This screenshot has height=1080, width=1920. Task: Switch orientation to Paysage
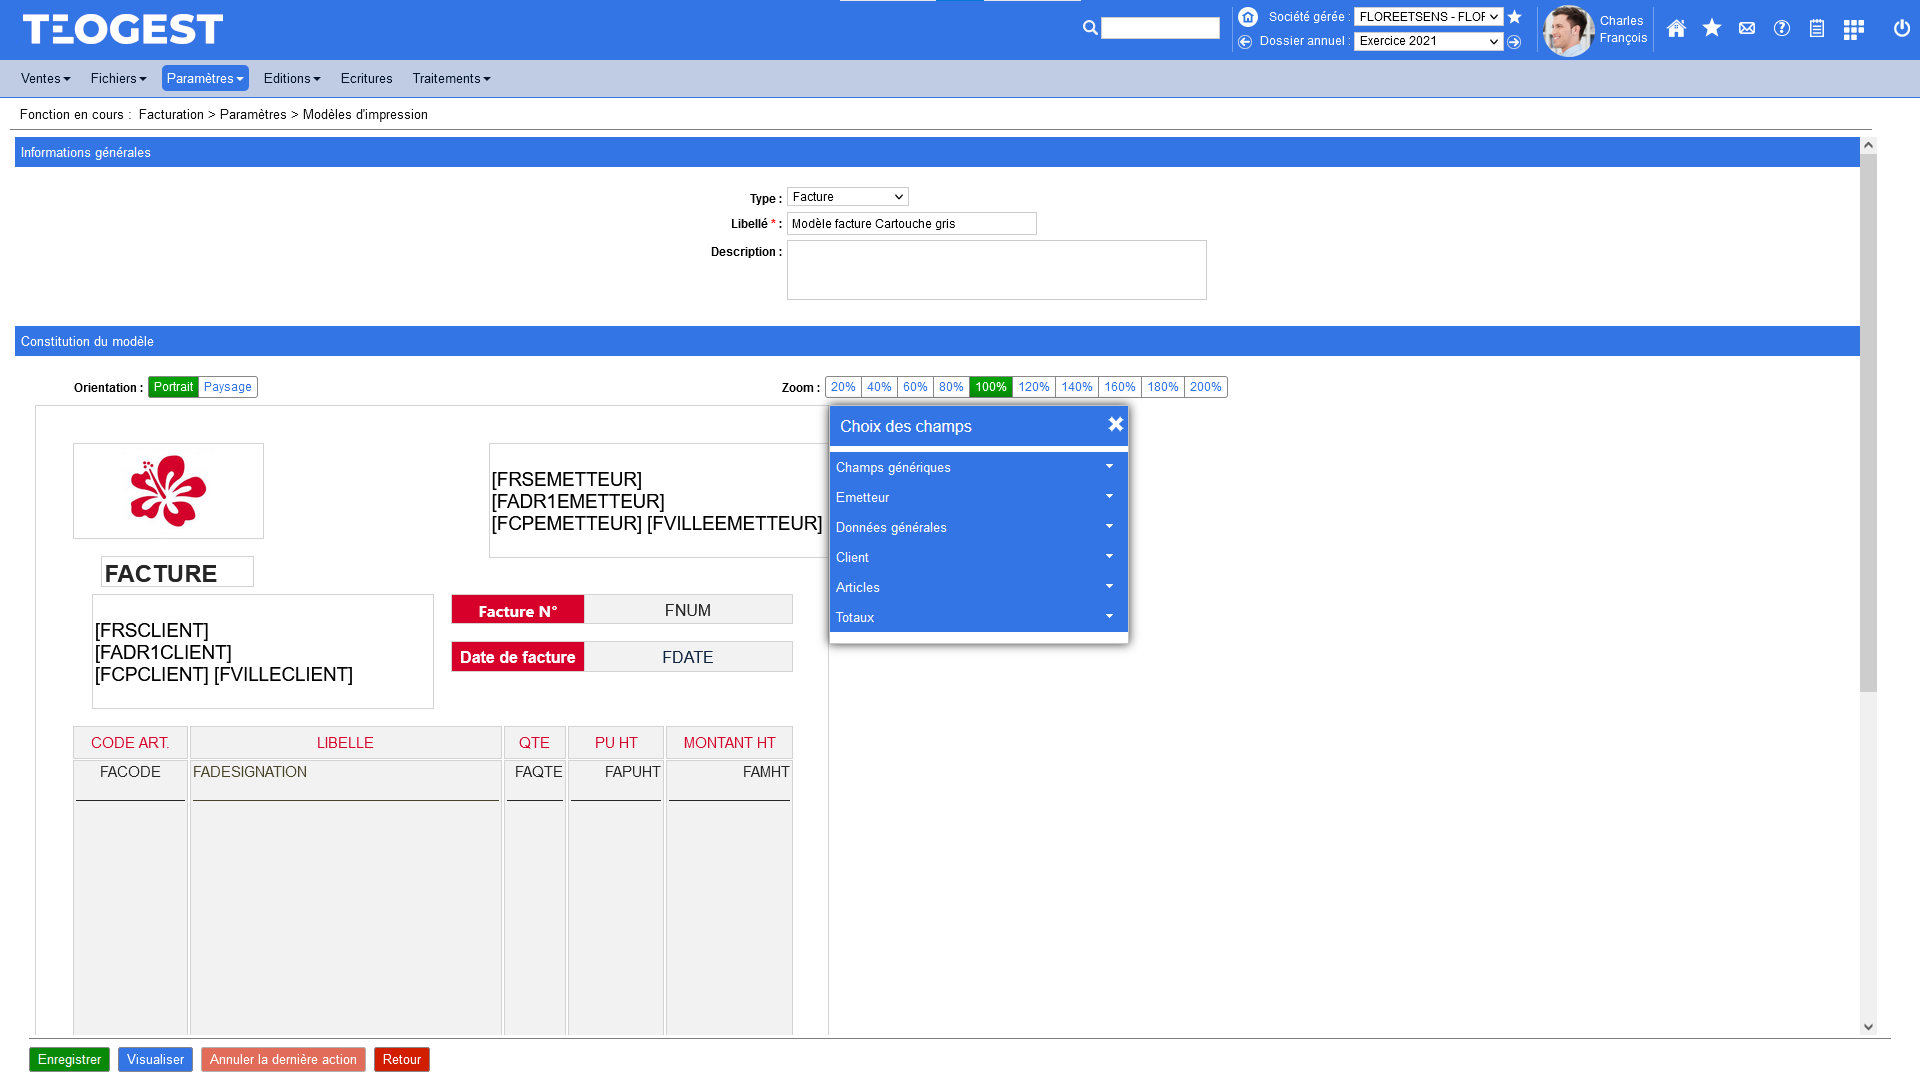tap(227, 387)
